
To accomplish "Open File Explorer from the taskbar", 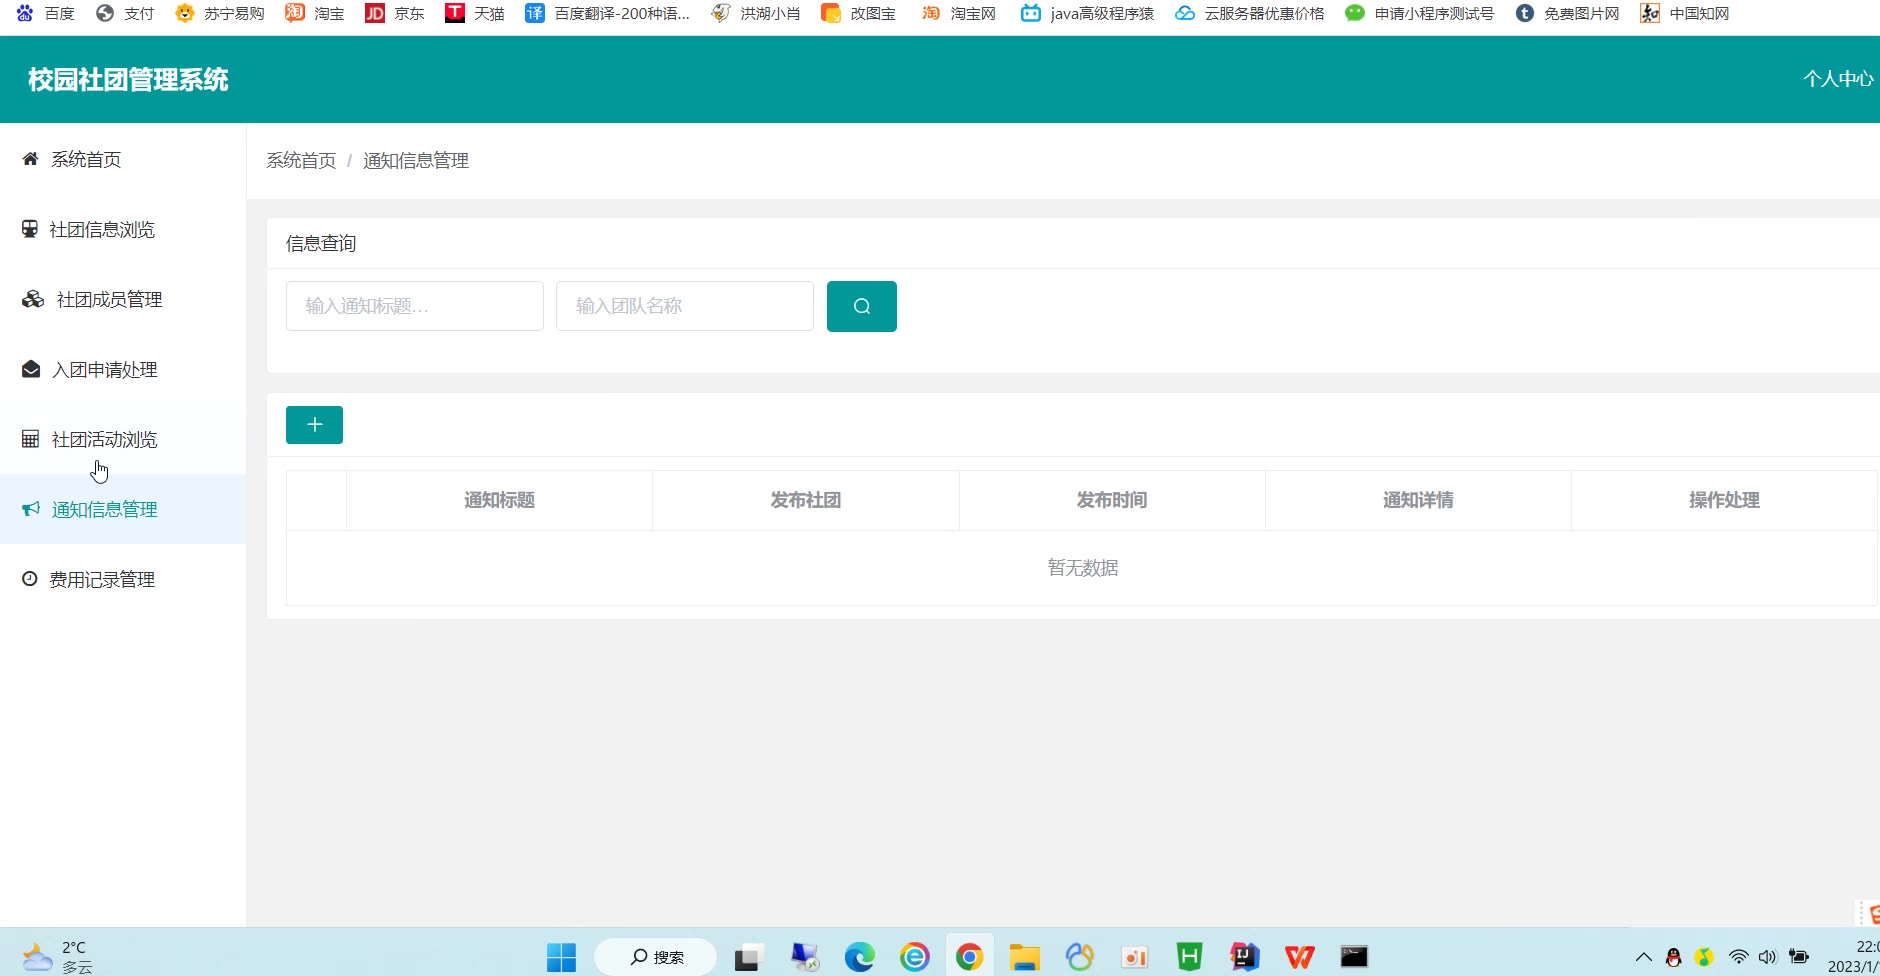I will pyautogui.click(x=1024, y=957).
